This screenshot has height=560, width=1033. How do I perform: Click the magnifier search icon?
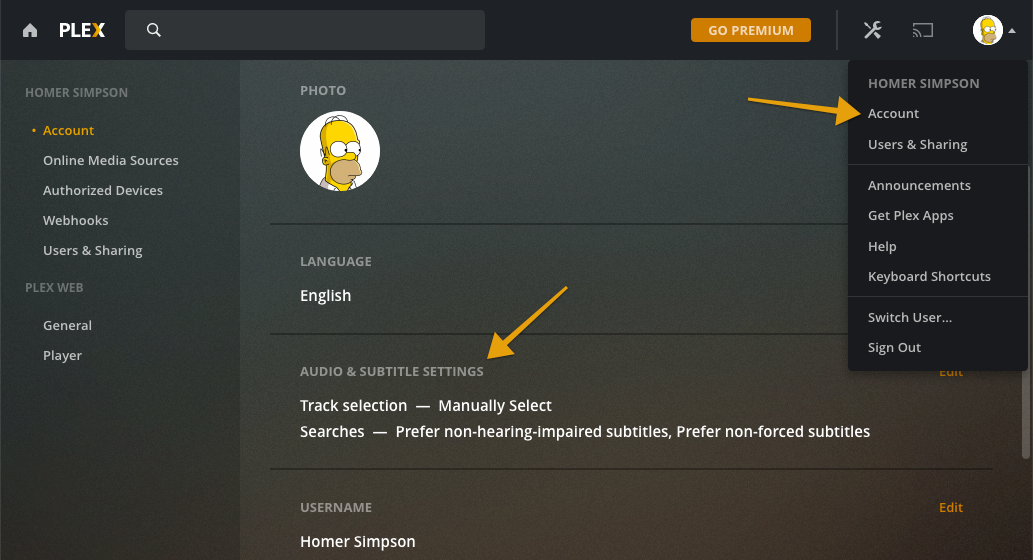154,30
